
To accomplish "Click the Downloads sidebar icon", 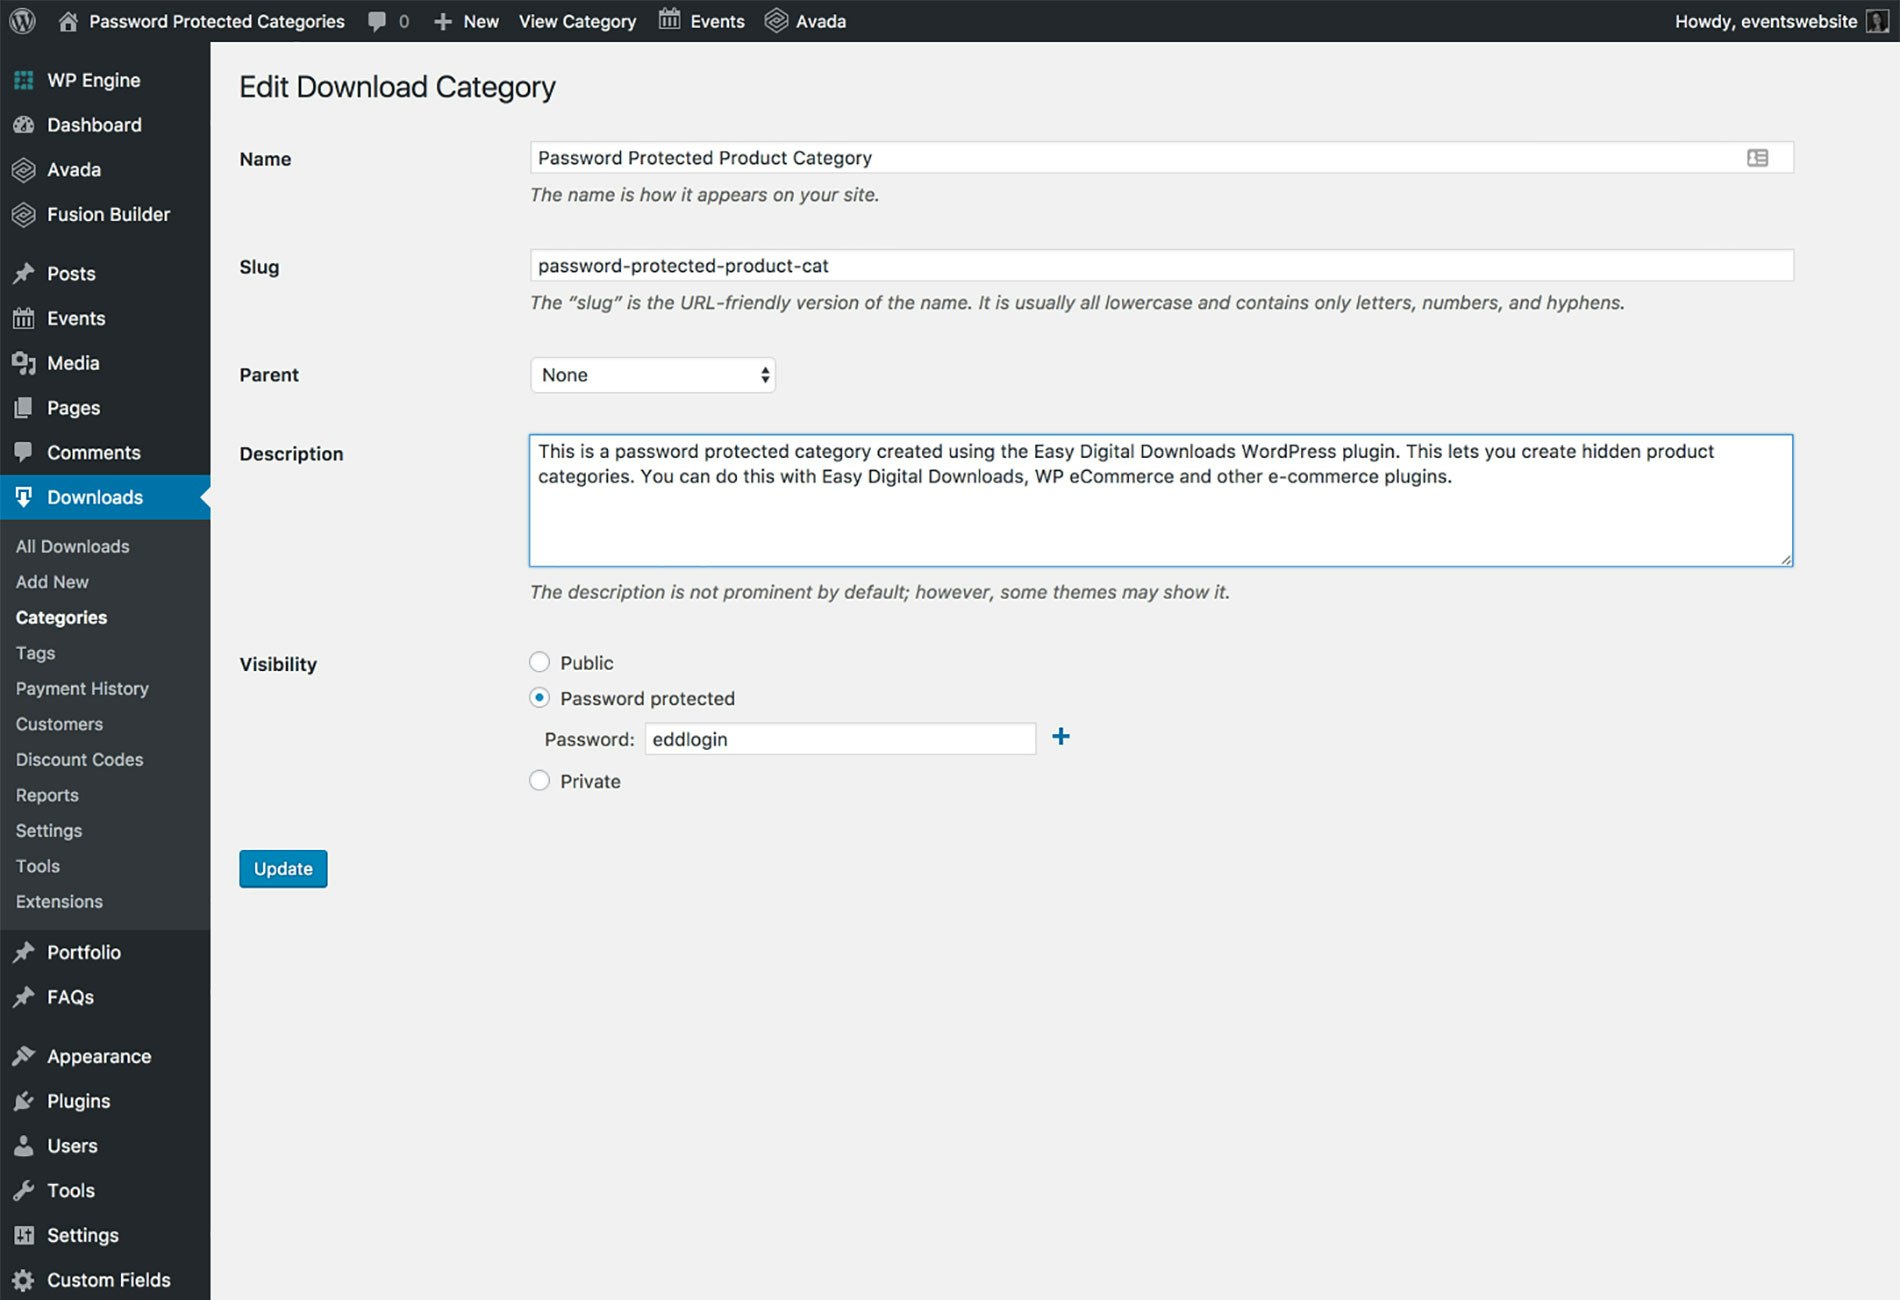I will pyautogui.click(x=24, y=497).
